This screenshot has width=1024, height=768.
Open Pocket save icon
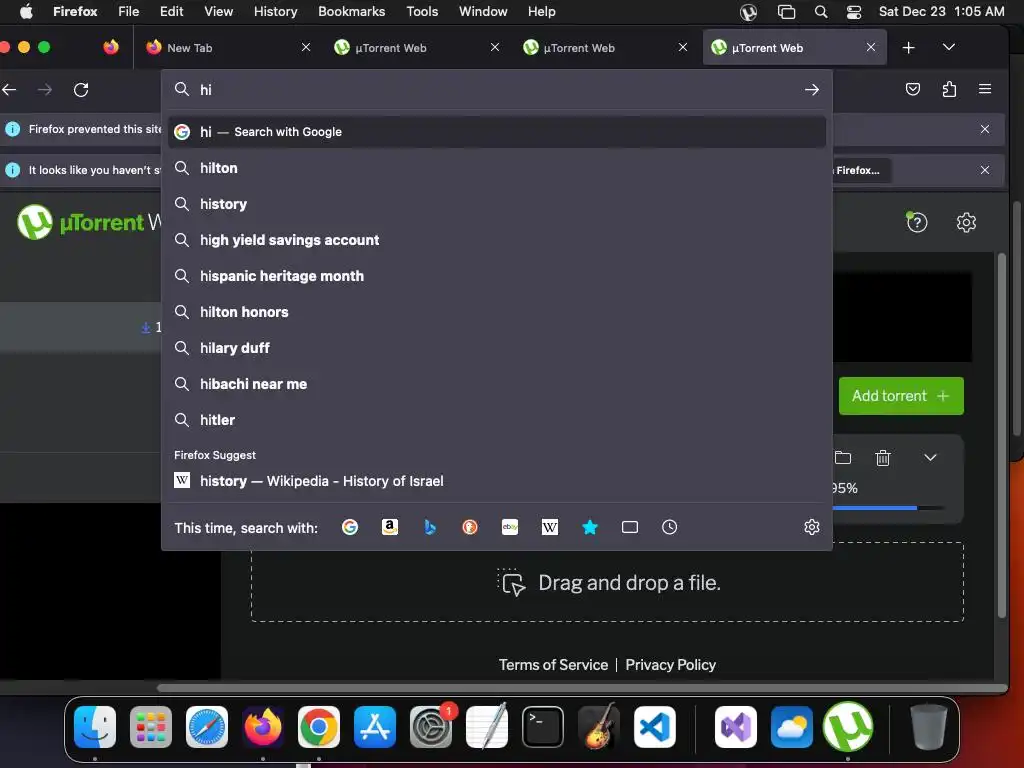(x=913, y=89)
